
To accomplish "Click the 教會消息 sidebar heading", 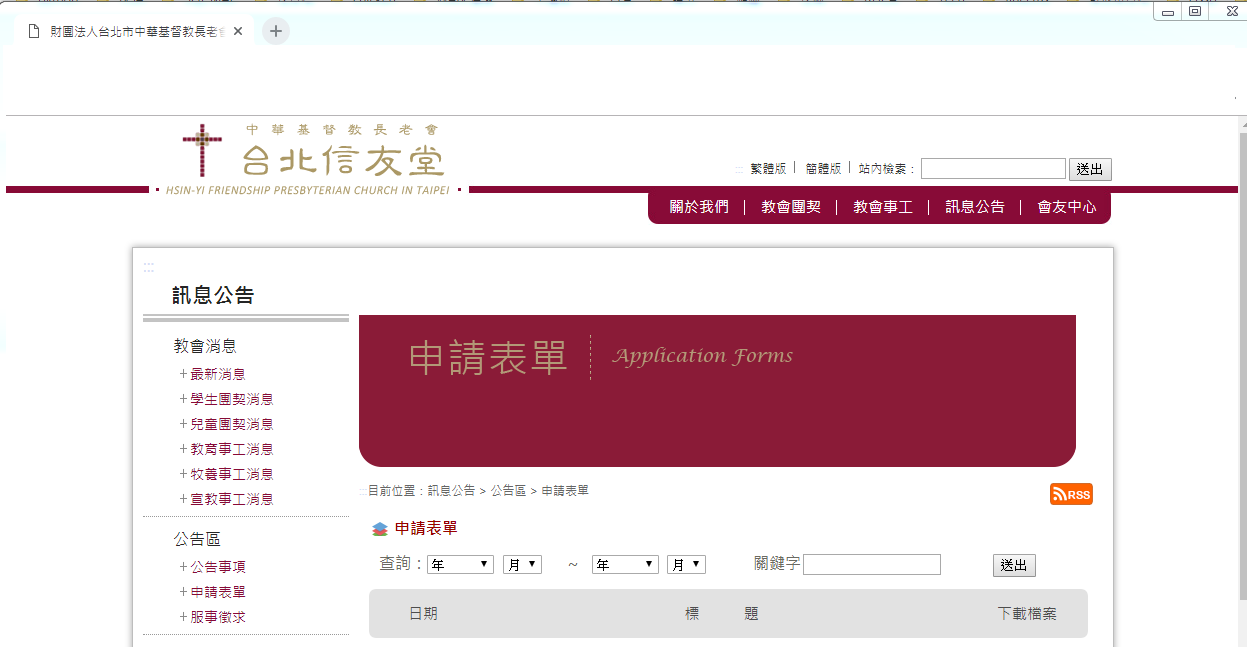I will 205,346.
